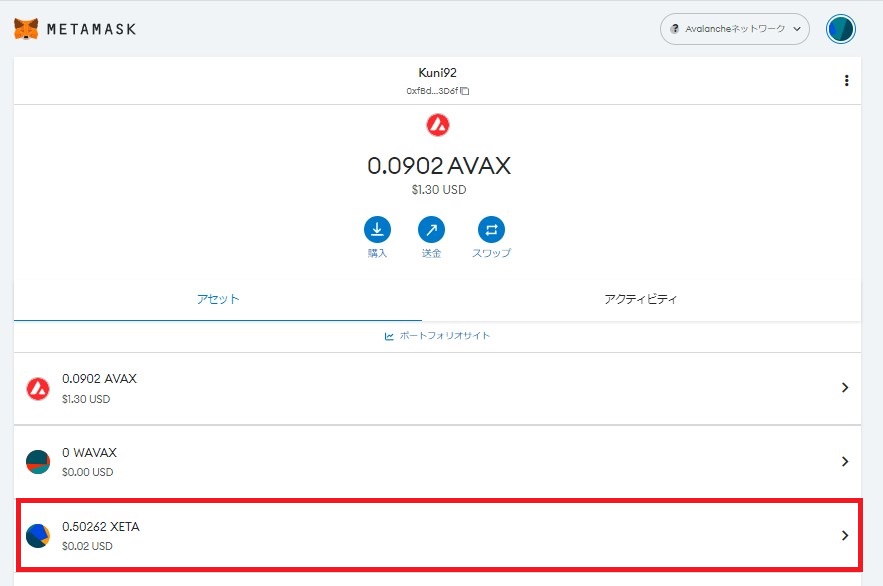883x586 pixels.
Task: Expand the XETA row chevron
Action: pyautogui.click(x=845, y=535)
